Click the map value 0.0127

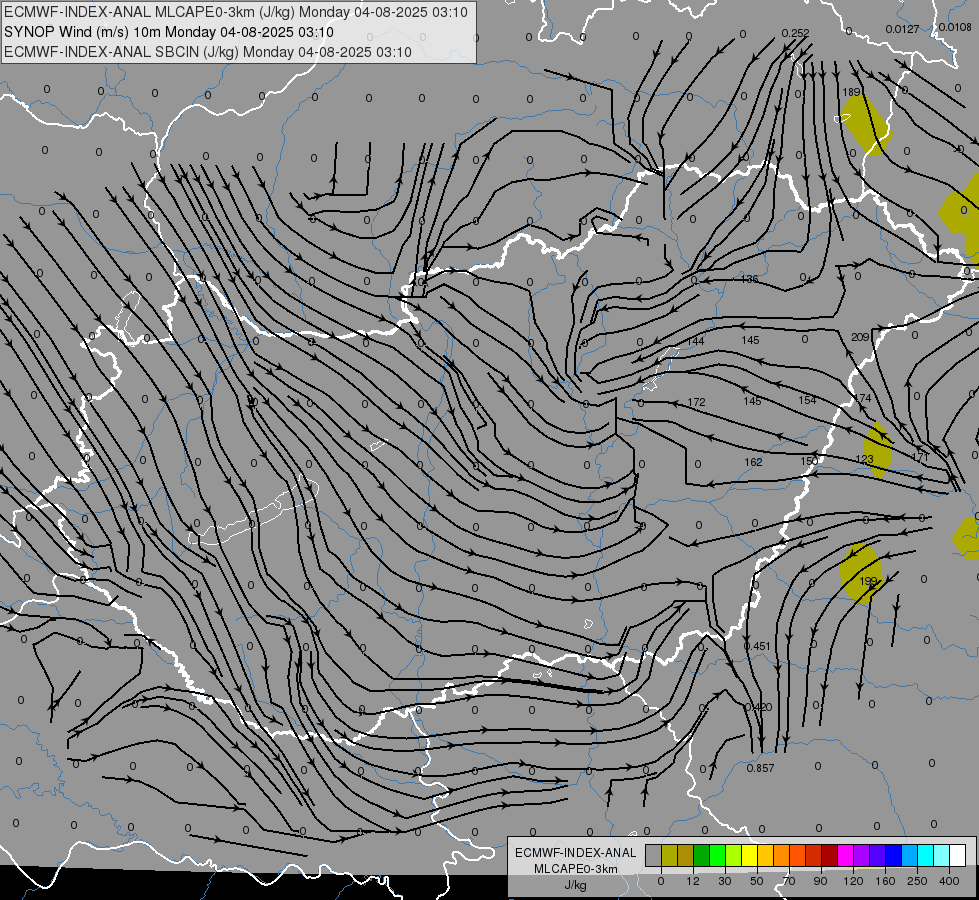[902, 29]
